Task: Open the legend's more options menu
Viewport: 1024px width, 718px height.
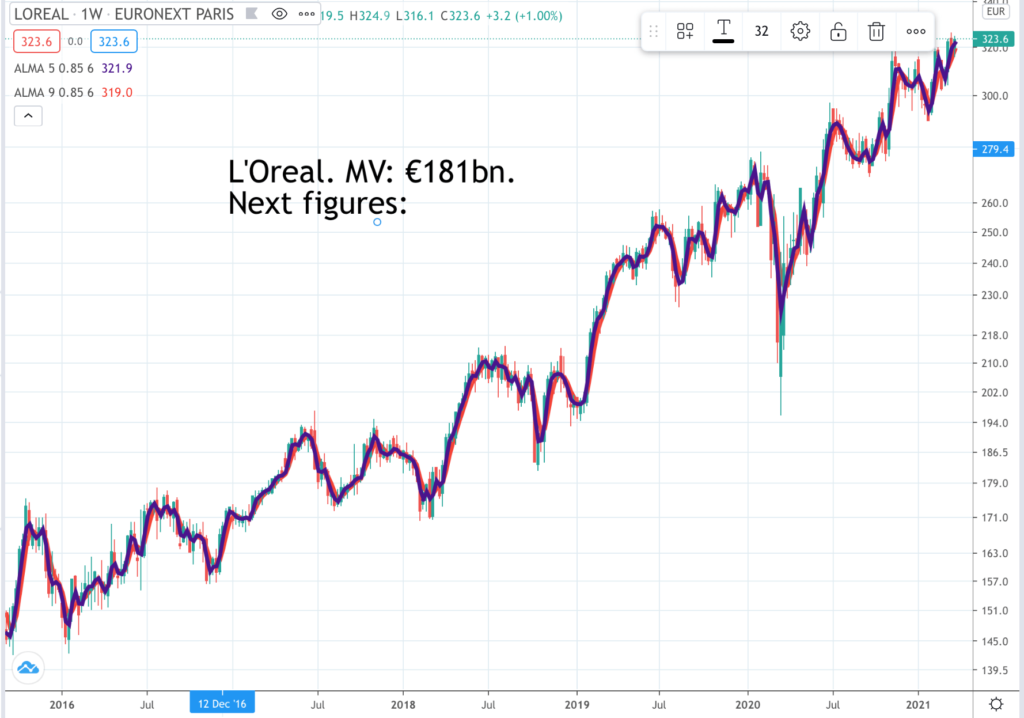Action: click(x=306, y=14)
